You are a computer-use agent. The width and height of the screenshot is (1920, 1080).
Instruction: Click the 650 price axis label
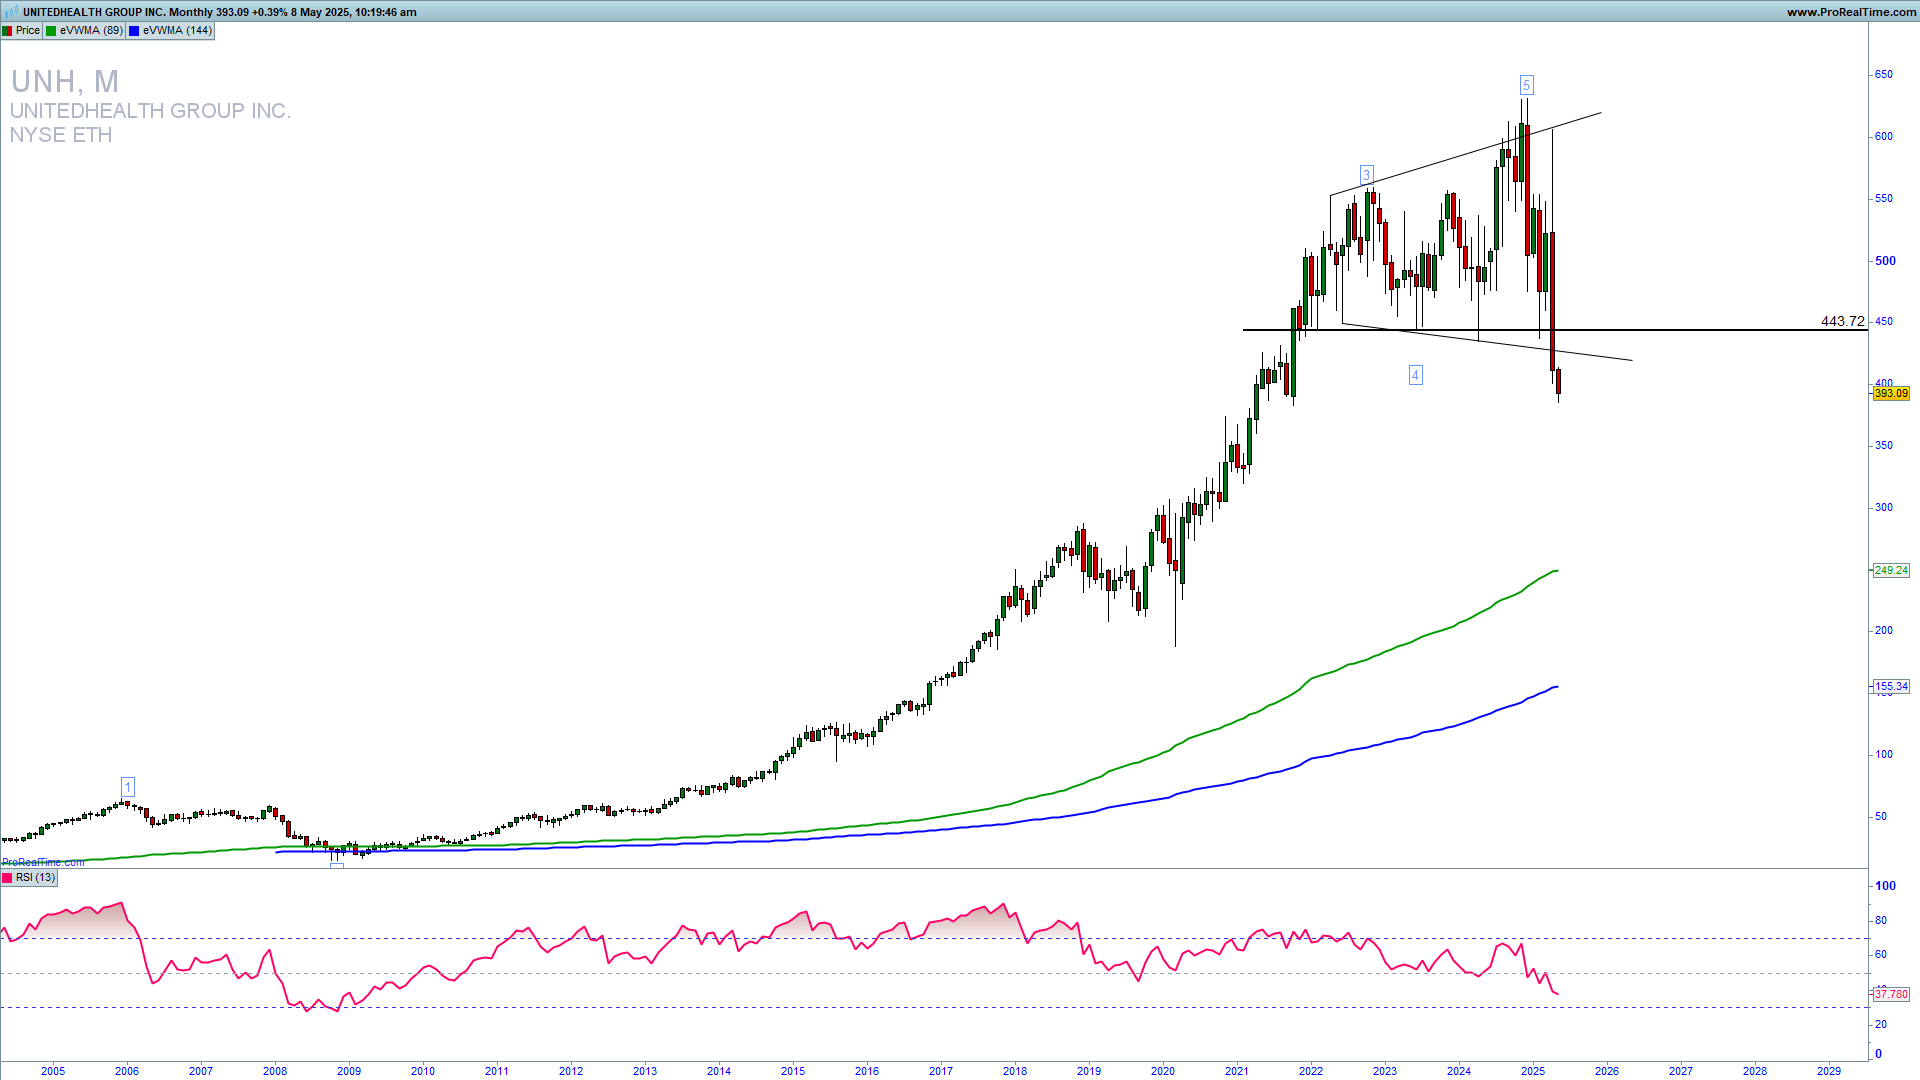pos(1884,75)
